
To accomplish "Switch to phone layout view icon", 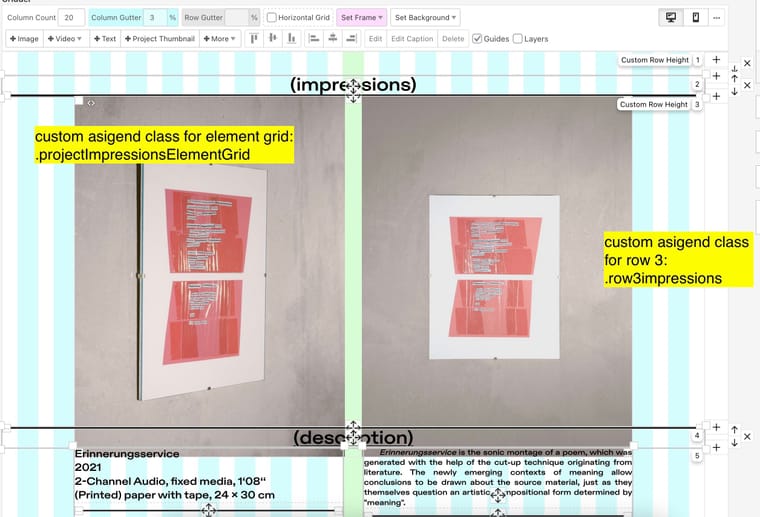I will pyautogui.click(x=694, y=18).
